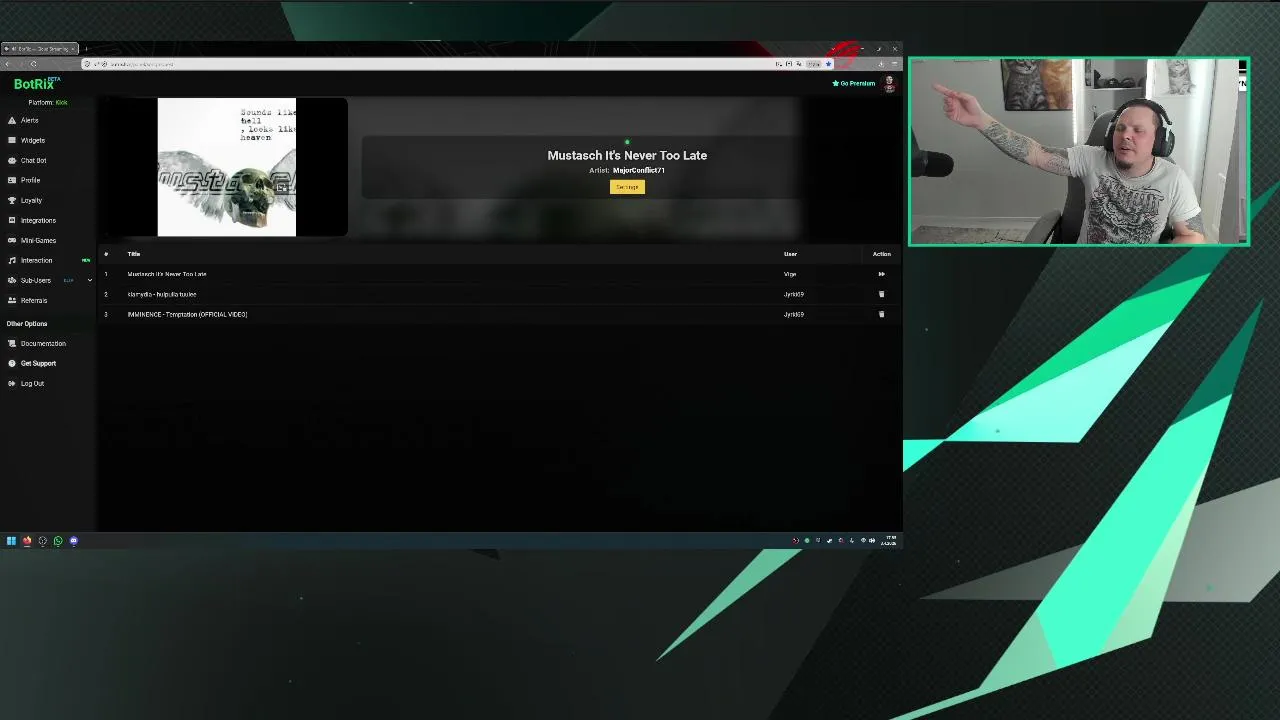1280x720 pixels.
Task: Click the Mustasch album art video
Action: (227, 167)
